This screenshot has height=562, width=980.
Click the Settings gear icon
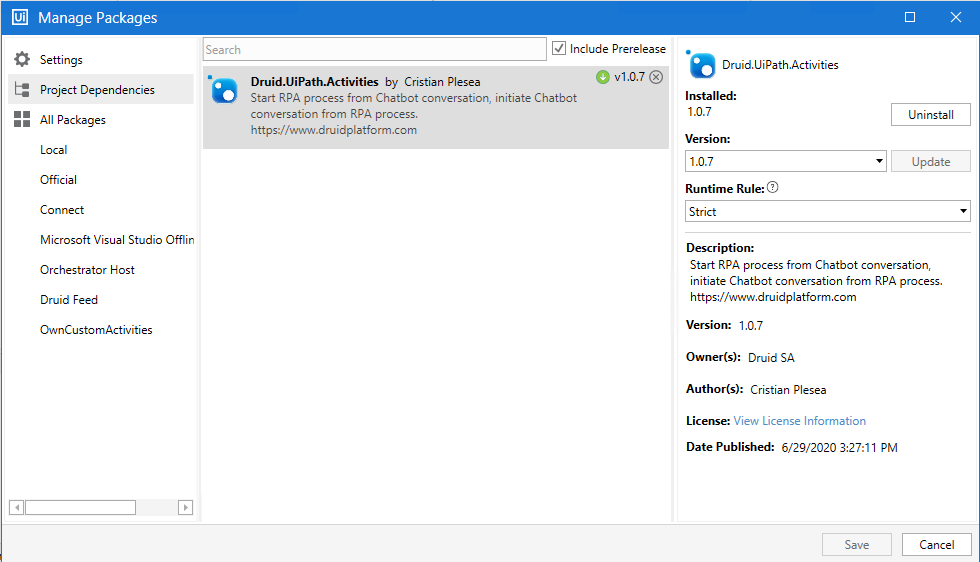(22, 60)
